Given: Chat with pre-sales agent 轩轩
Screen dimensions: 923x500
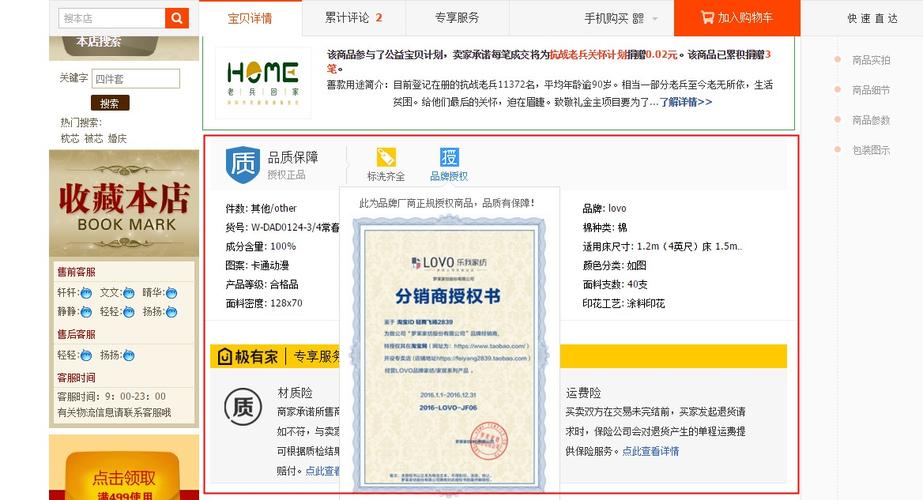Looking at the screenshot, I should pos(74,293).
